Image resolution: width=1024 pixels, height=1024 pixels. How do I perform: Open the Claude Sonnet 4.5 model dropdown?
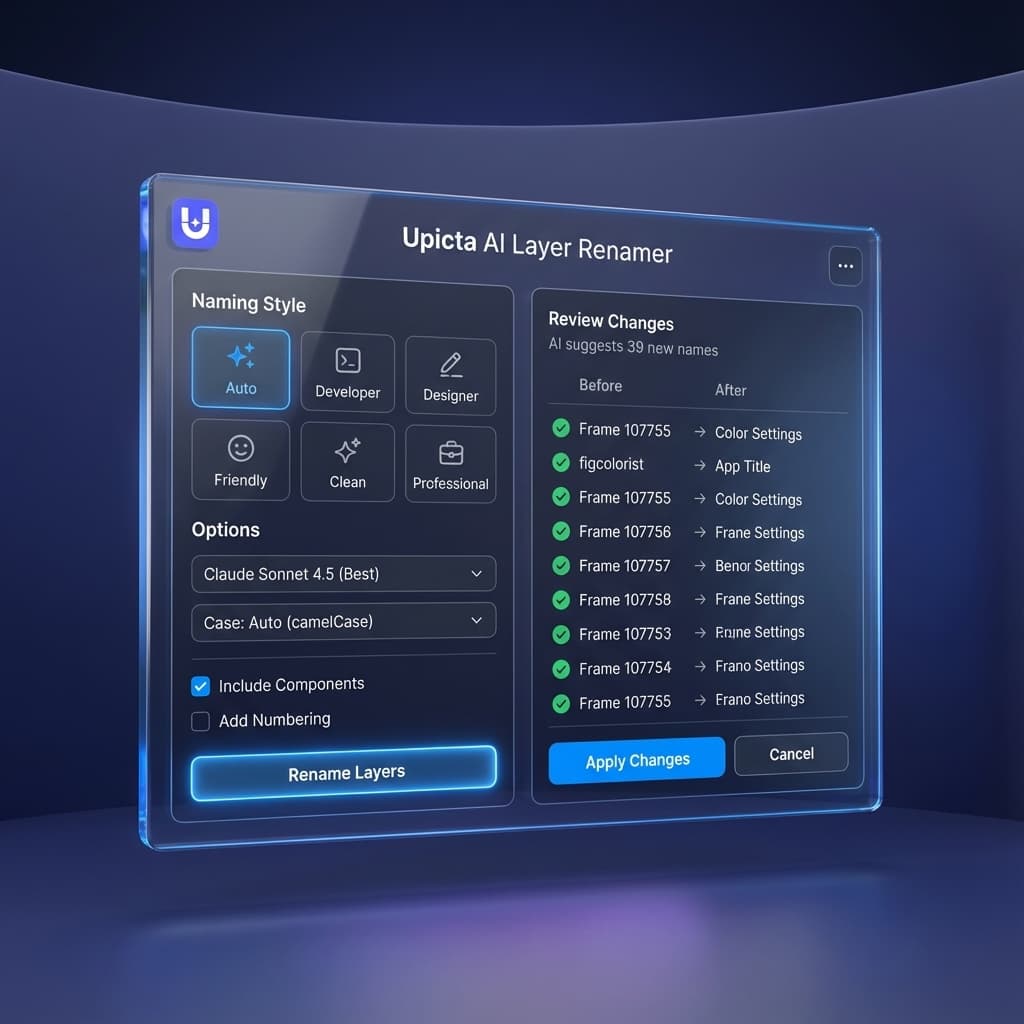pyautogui.click(x=343, y=574)
